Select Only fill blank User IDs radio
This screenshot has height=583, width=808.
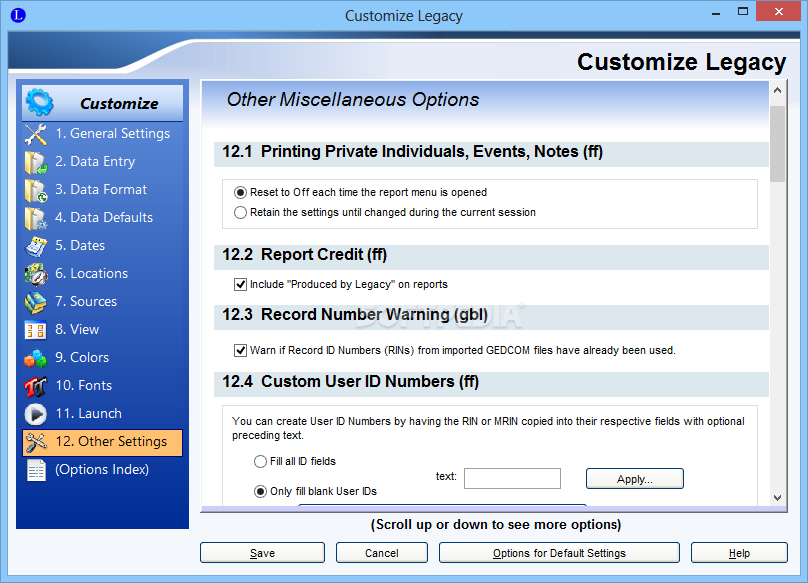tap(260, 491)
